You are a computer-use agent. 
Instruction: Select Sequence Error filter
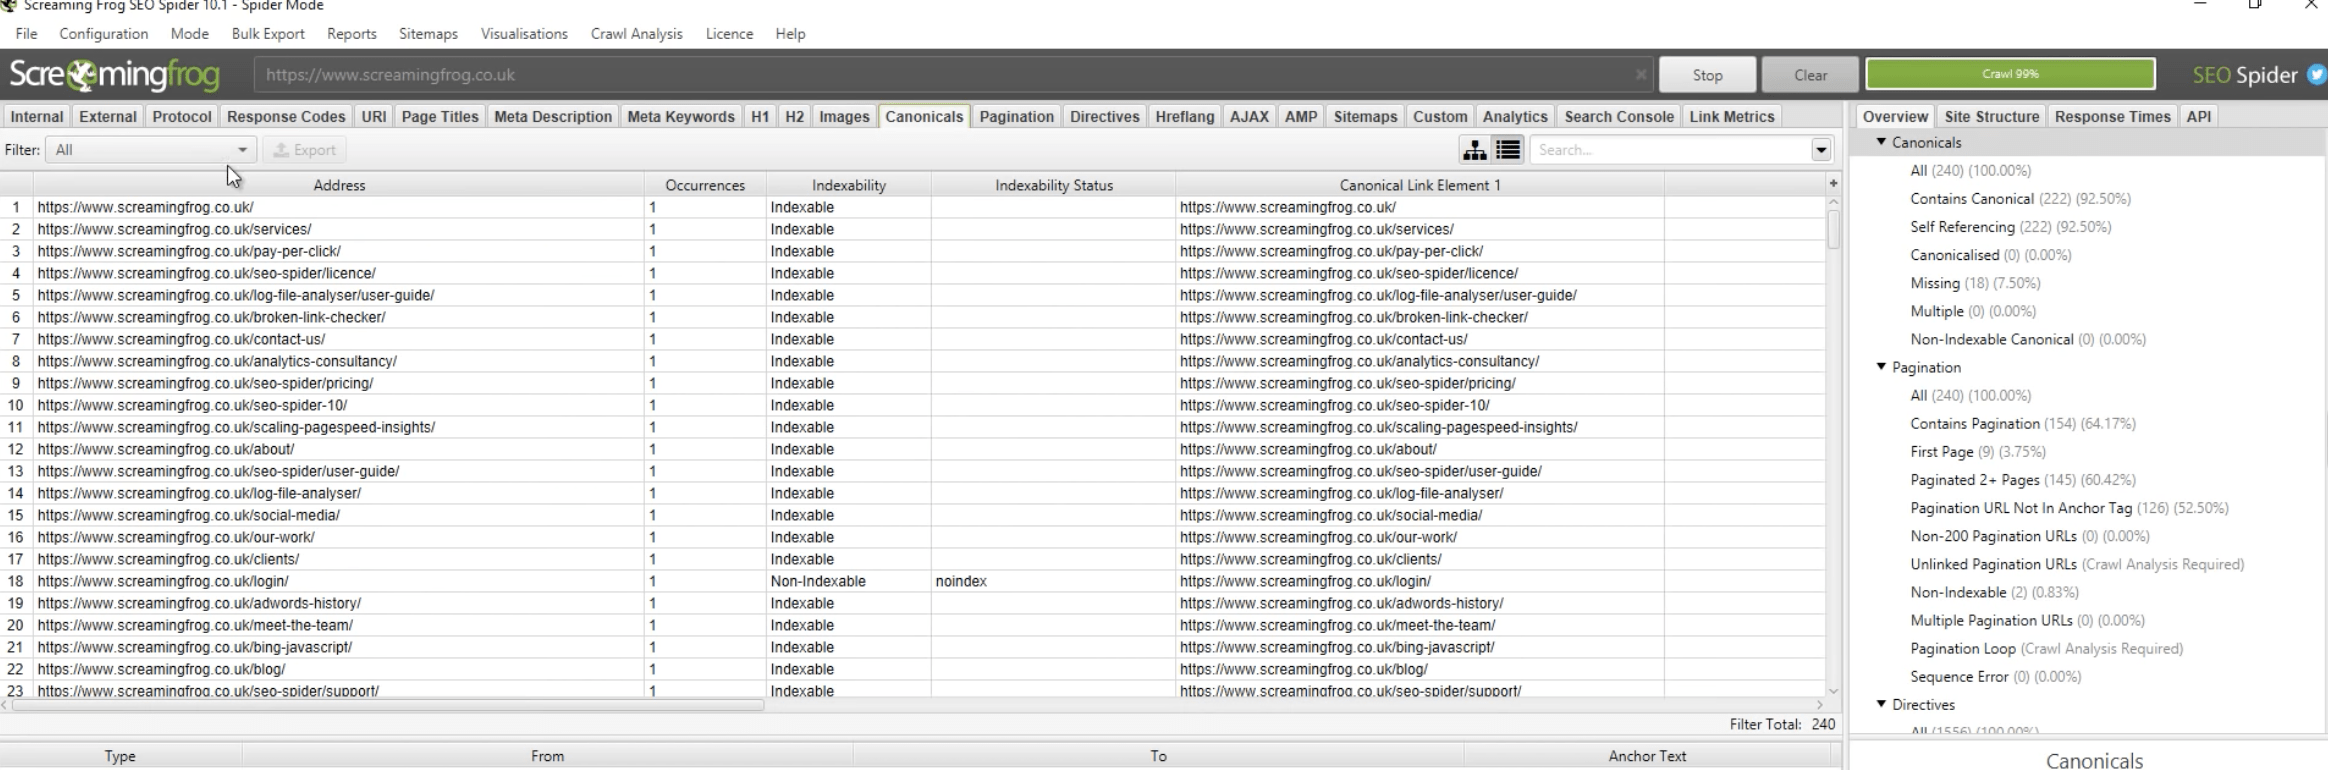pos(1996,676)
